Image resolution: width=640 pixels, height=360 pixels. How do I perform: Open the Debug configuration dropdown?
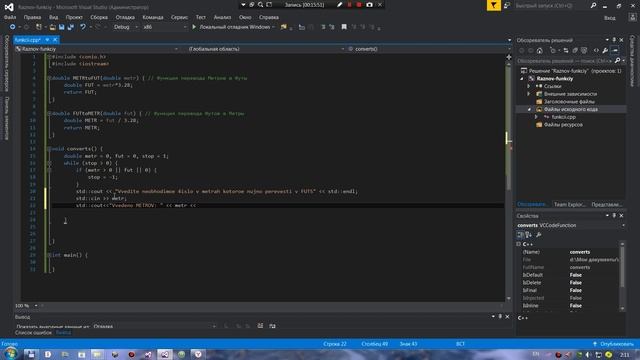(125, 27)
